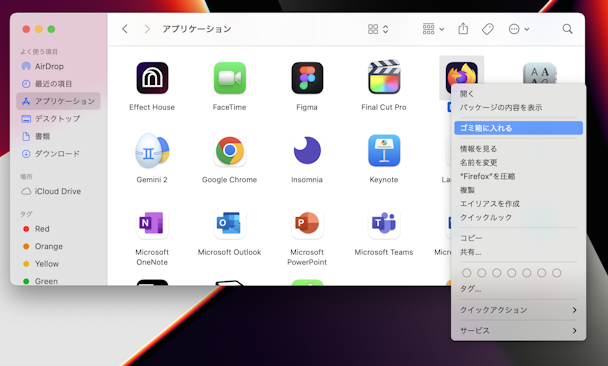Click the Final Cut Pro label
This screenshot has height=366, width=608.
384,107
